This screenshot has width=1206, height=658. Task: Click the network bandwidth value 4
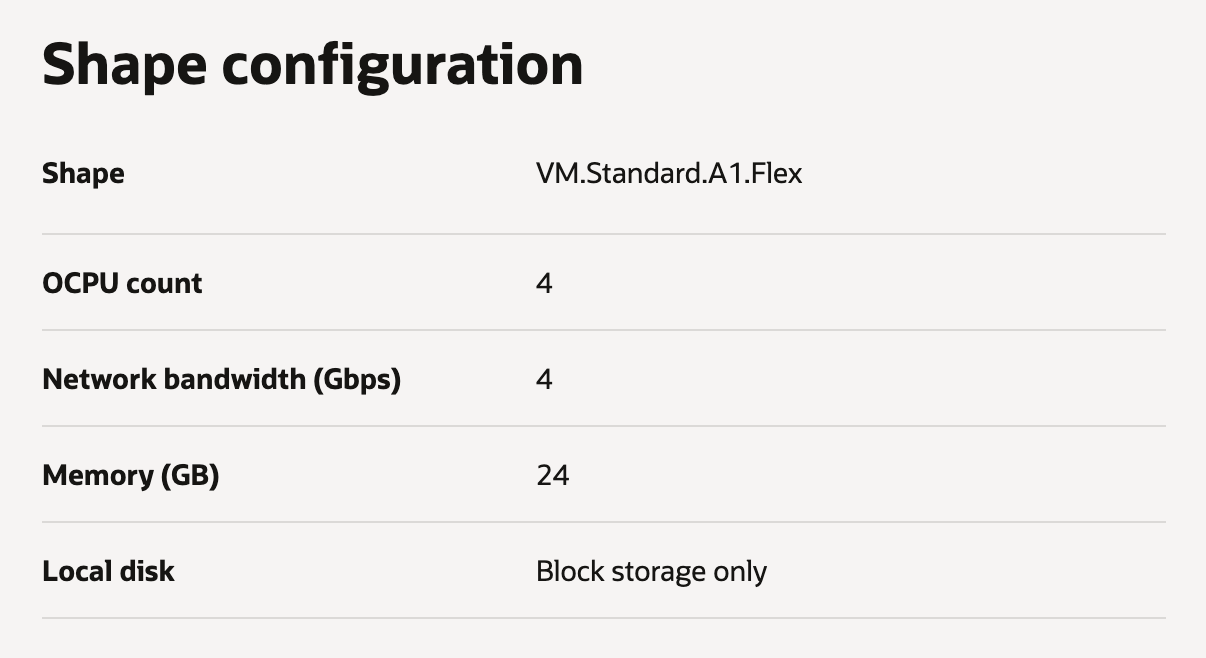pyautogui.click(x=544, y=380)
